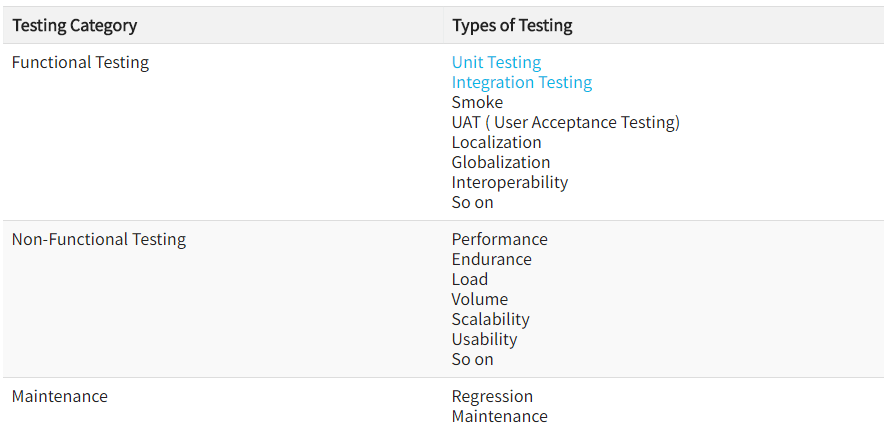Click the Types of Testing header
The width and height of the screenshot is (887, 439).
click(512, 25)
